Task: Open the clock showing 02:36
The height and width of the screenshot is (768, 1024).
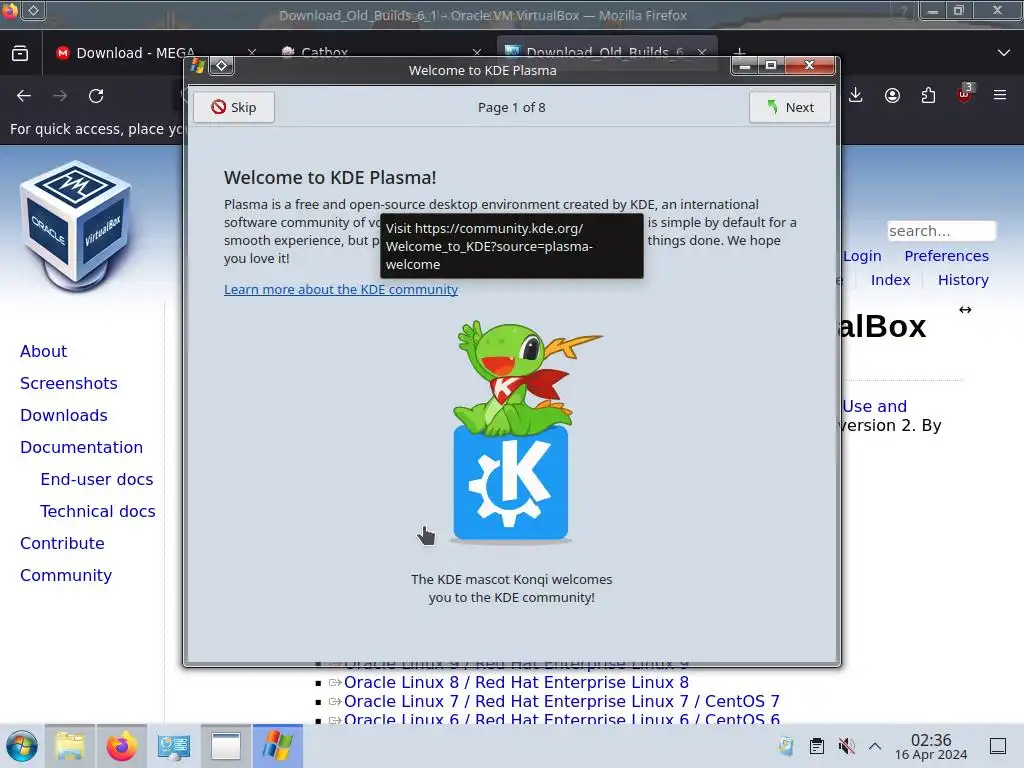Action: point(931,746)
